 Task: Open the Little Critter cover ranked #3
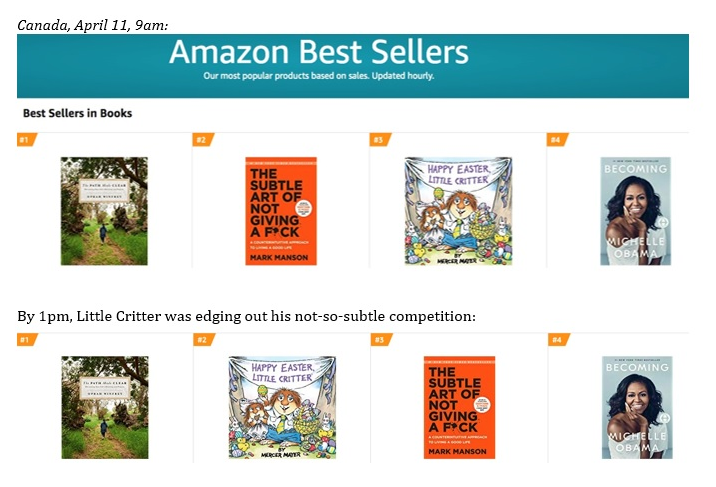point(458,211)
